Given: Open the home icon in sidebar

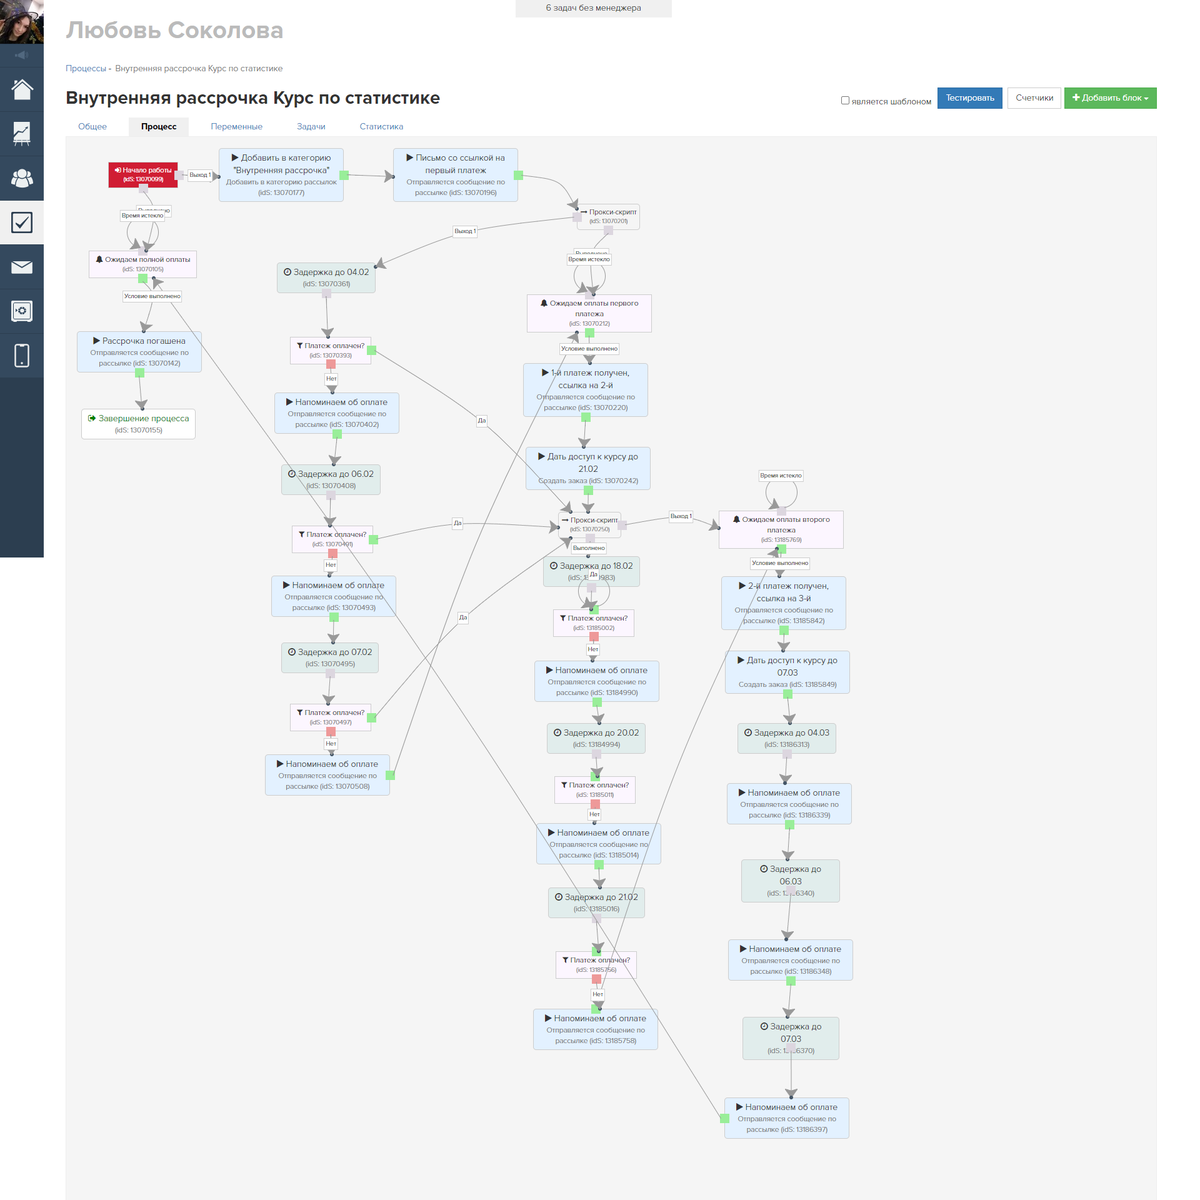Looking at the screenshot, I should tap(22, 90).
